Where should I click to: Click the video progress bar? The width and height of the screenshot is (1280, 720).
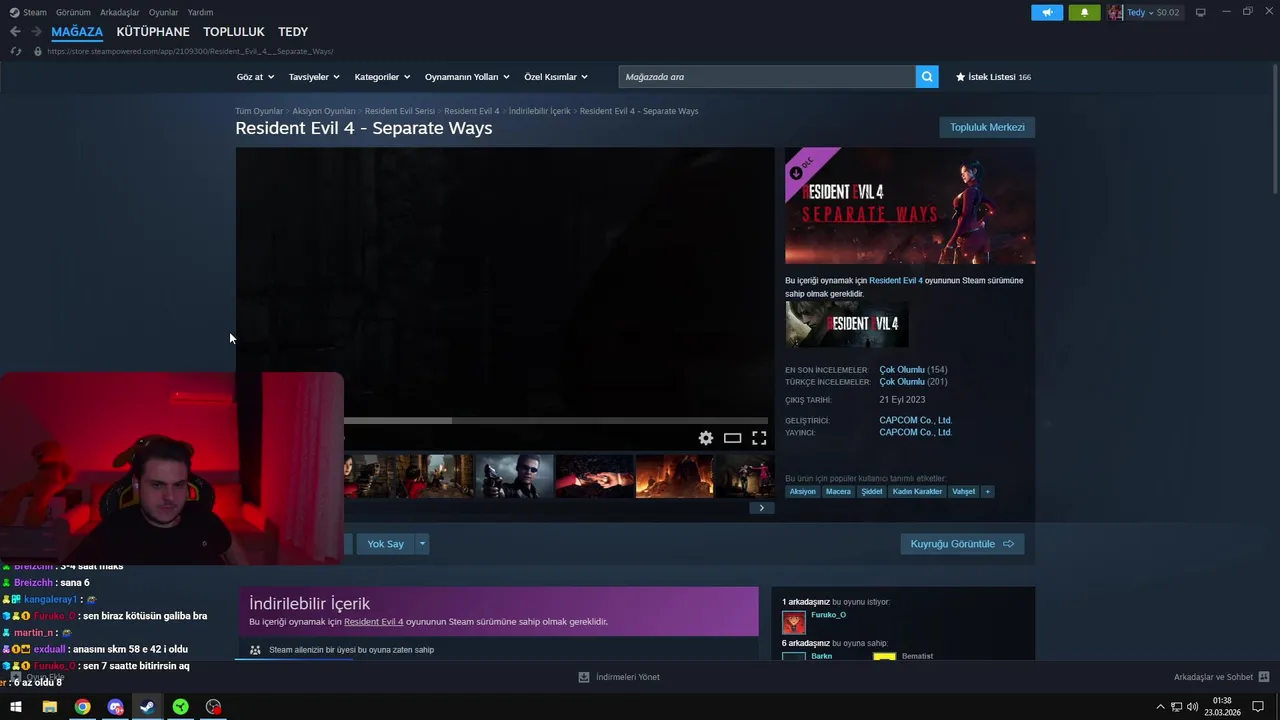(x=556, y=421)
